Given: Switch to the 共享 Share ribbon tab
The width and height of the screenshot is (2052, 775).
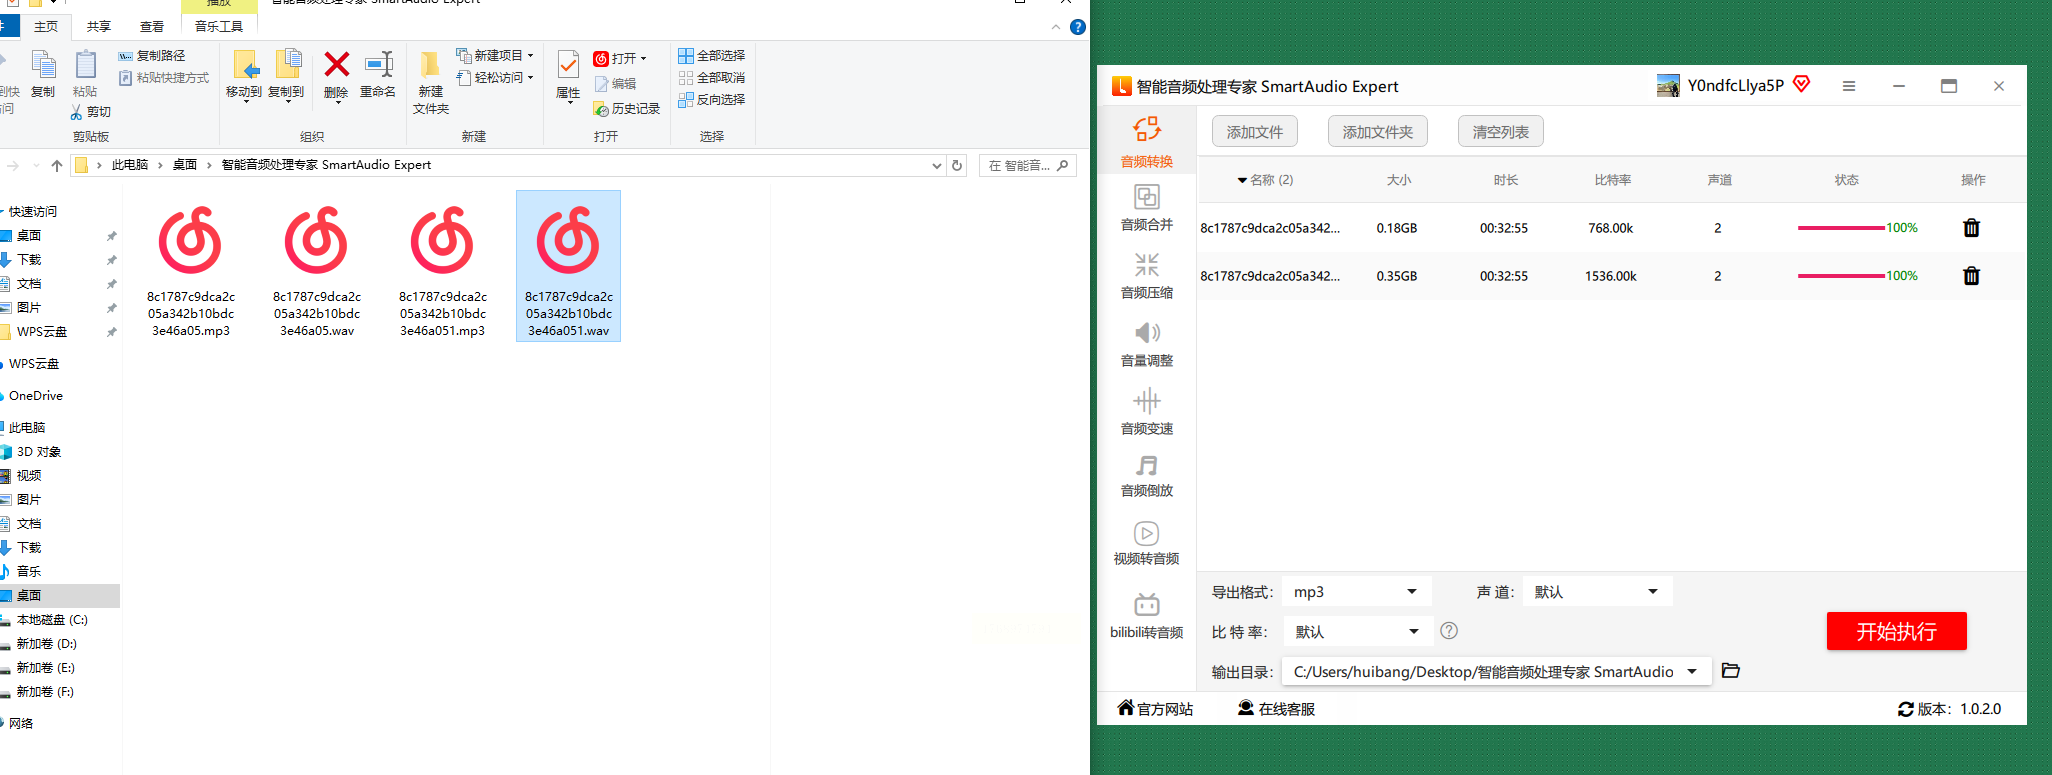Looking at the screenshot, I should coord(99,27).
